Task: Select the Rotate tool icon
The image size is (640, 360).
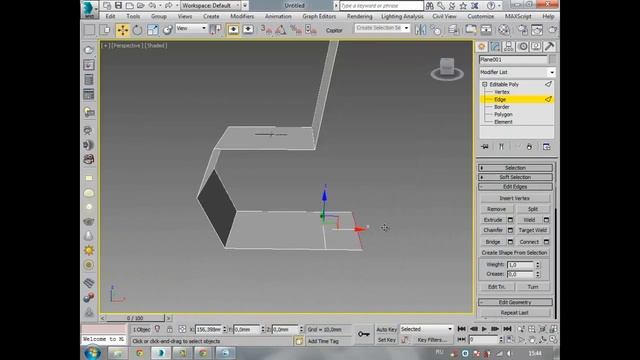Action: click(138, 30)
